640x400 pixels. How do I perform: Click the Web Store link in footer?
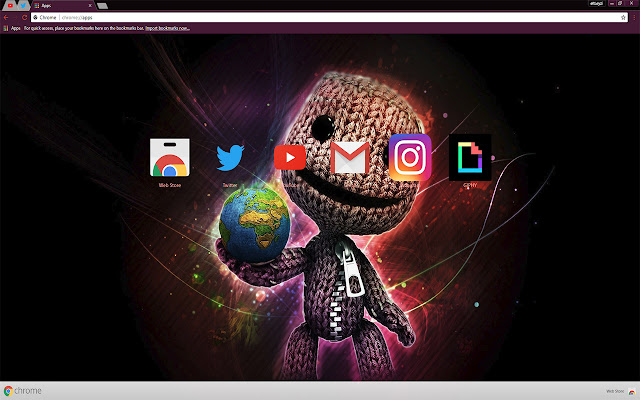(x=621, y=391)
